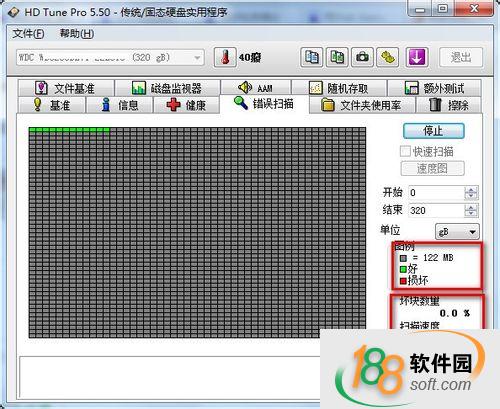Enable the 快速扫描 checkbox
The image size is (500, 409).
(x=405, y=151)
